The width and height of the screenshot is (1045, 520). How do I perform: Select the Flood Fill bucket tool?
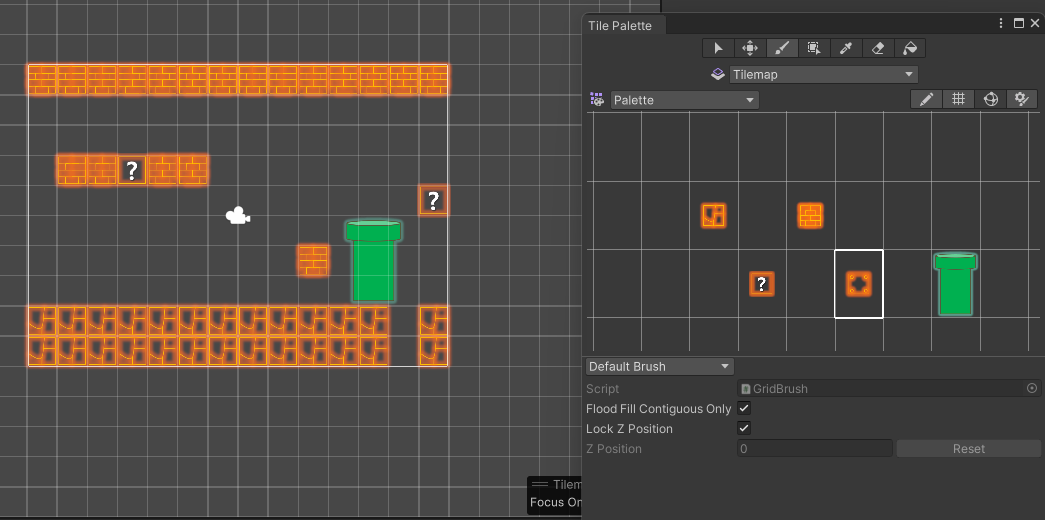tap(910, 48)
